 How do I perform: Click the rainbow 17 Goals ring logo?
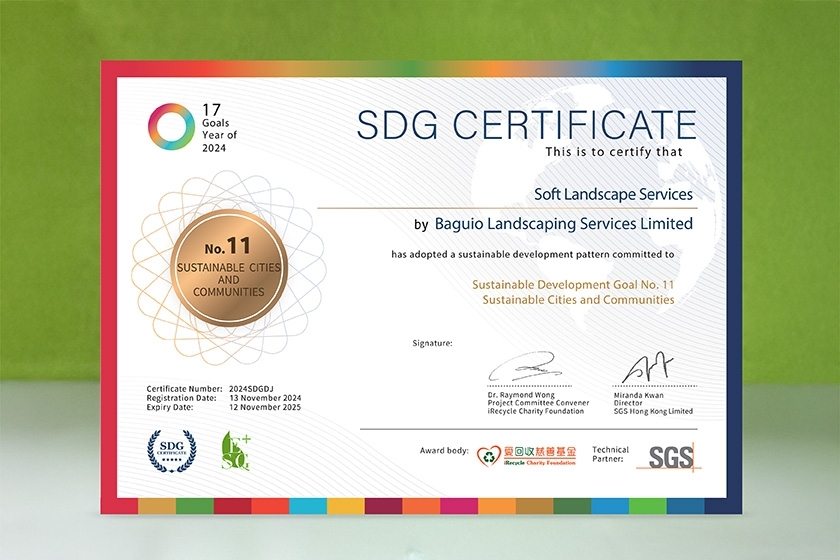tap(171, 126)
